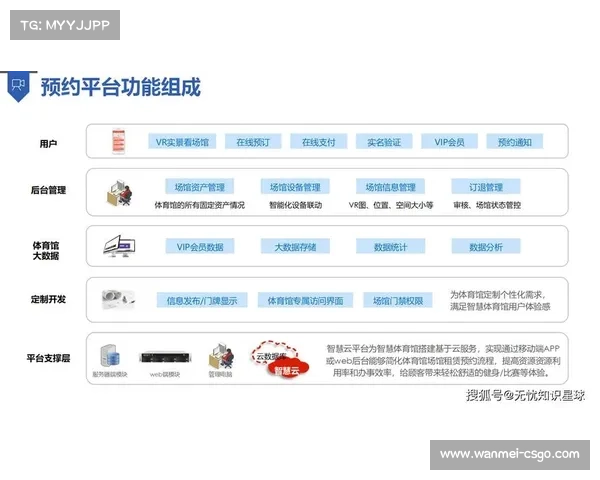Click the 体育馆大数据 row label
Viewport: 600px width, 480px height.
46,250
